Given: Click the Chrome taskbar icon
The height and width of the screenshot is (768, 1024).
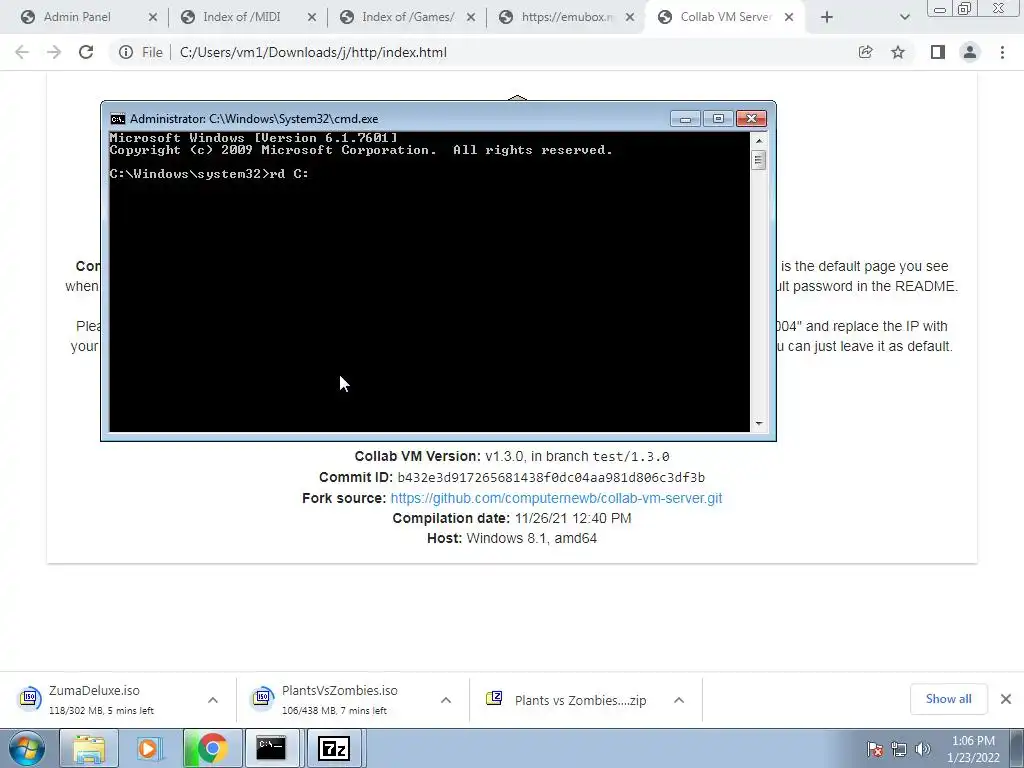Looking at the screenshot, I should pyautogui.click(x=212, y=748).
